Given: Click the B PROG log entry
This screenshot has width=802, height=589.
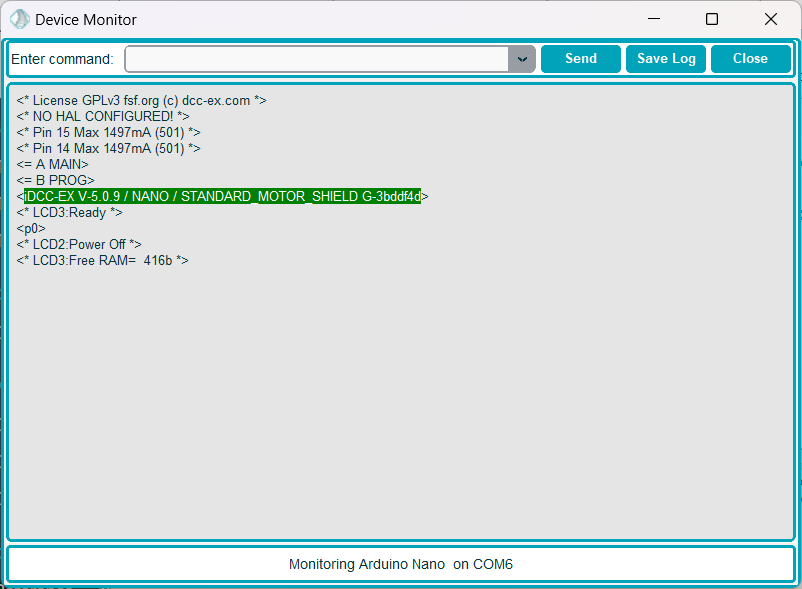Looking at the screenshot, I should point(55,181).
